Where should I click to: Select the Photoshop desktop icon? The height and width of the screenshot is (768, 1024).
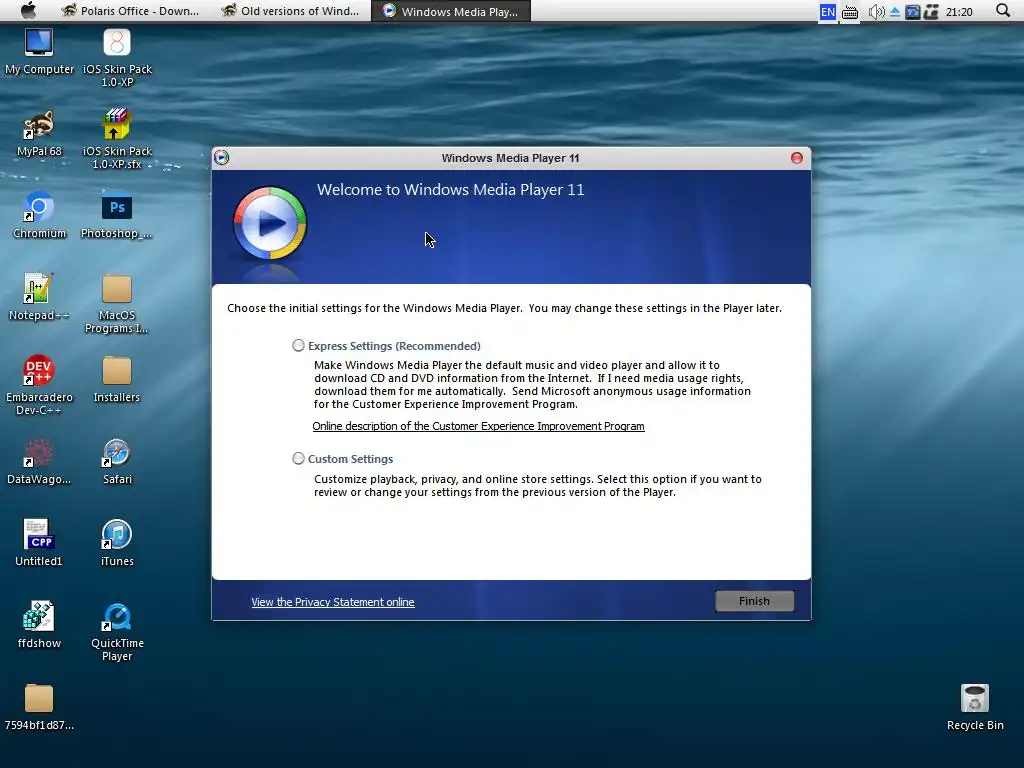pyautogui.click(x=117, y=216)
